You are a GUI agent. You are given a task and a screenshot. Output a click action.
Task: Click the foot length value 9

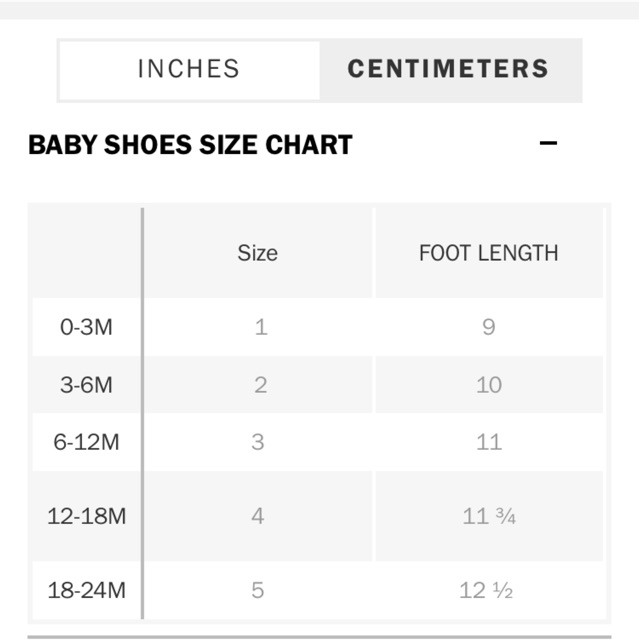[488, 327]
